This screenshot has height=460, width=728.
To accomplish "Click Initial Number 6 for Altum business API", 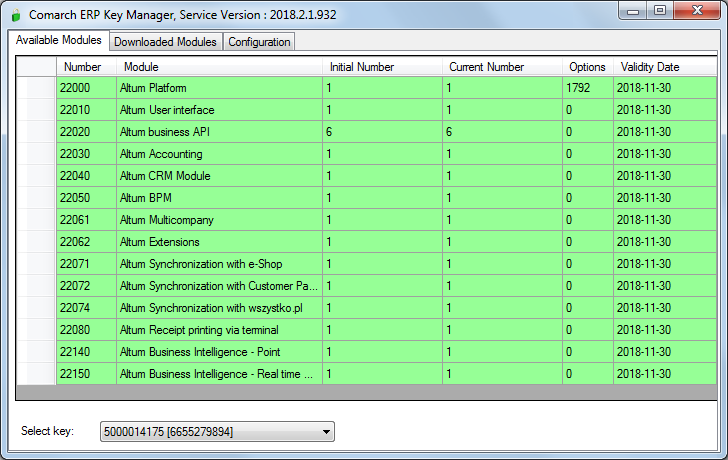I will coord(382,132).
